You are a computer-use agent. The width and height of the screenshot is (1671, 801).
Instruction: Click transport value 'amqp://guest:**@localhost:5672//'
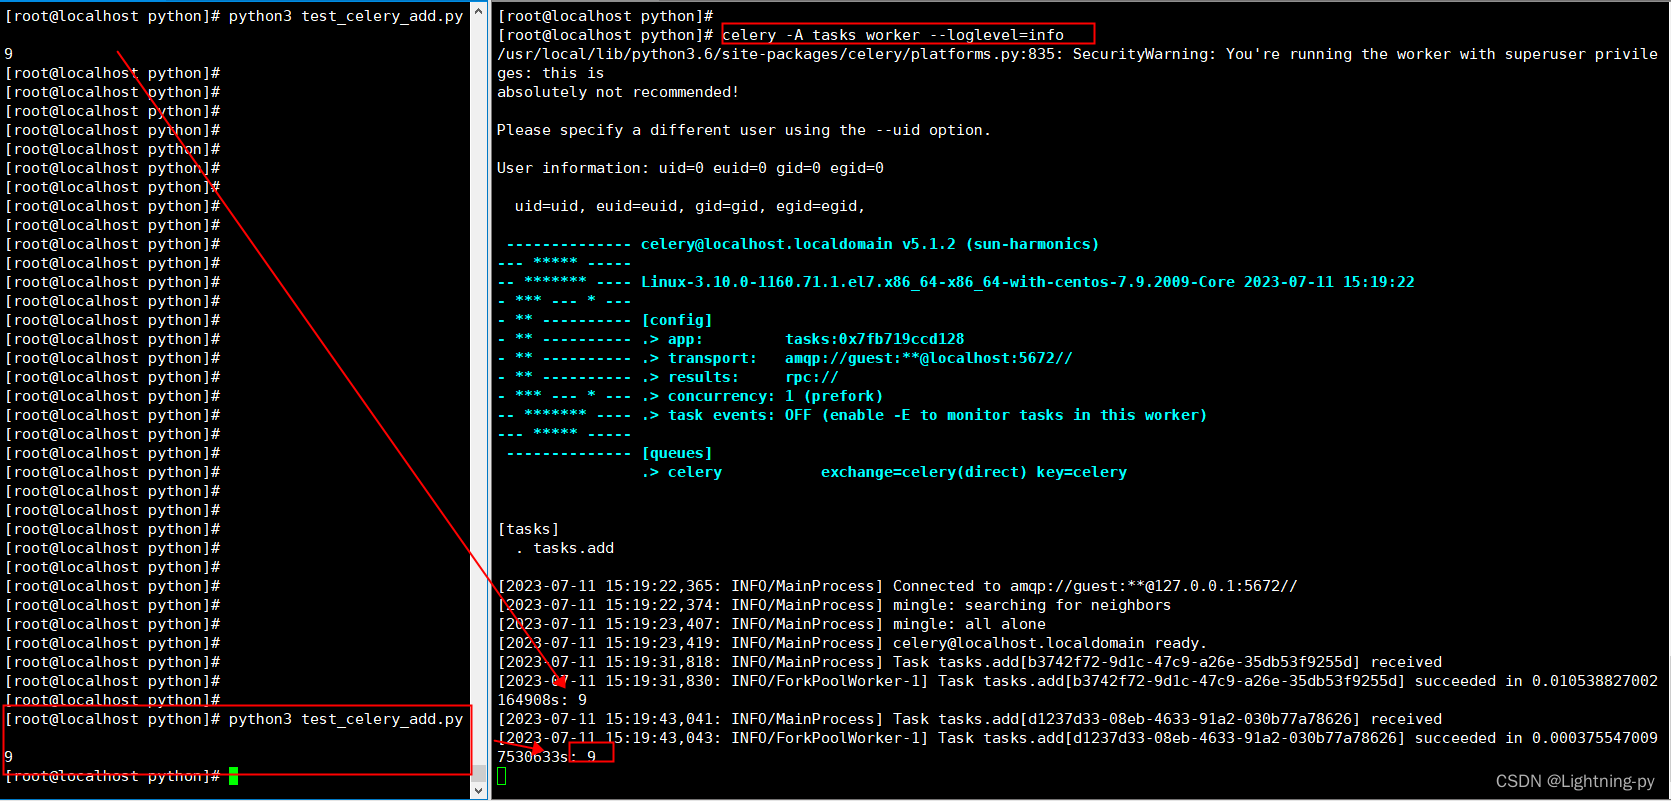tap(929, 358)
